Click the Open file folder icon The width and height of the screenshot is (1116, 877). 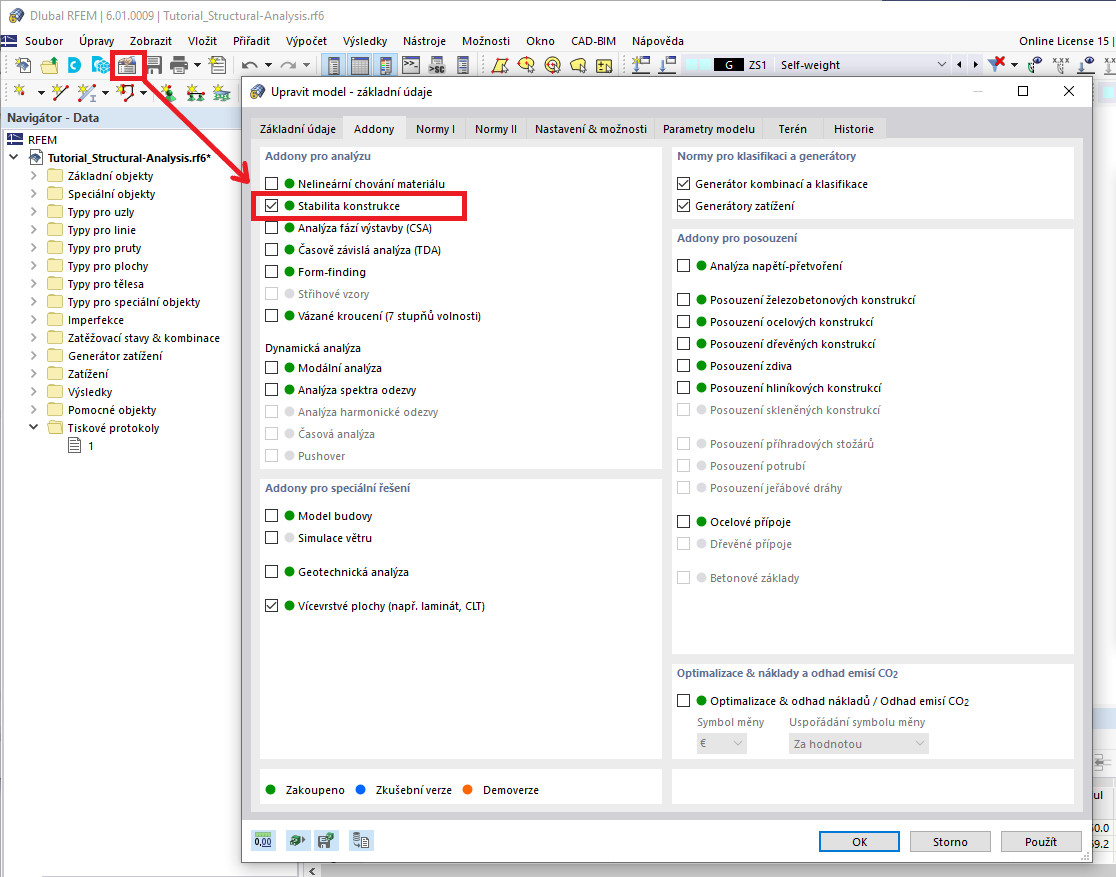49,65
